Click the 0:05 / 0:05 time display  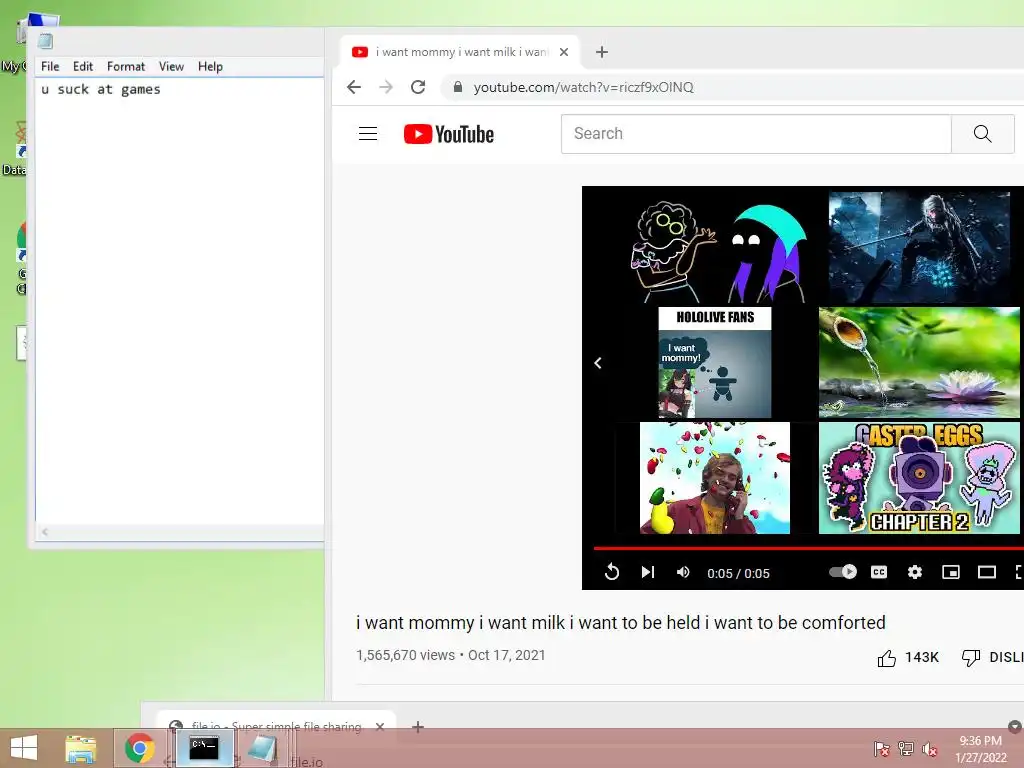(738, 573)
